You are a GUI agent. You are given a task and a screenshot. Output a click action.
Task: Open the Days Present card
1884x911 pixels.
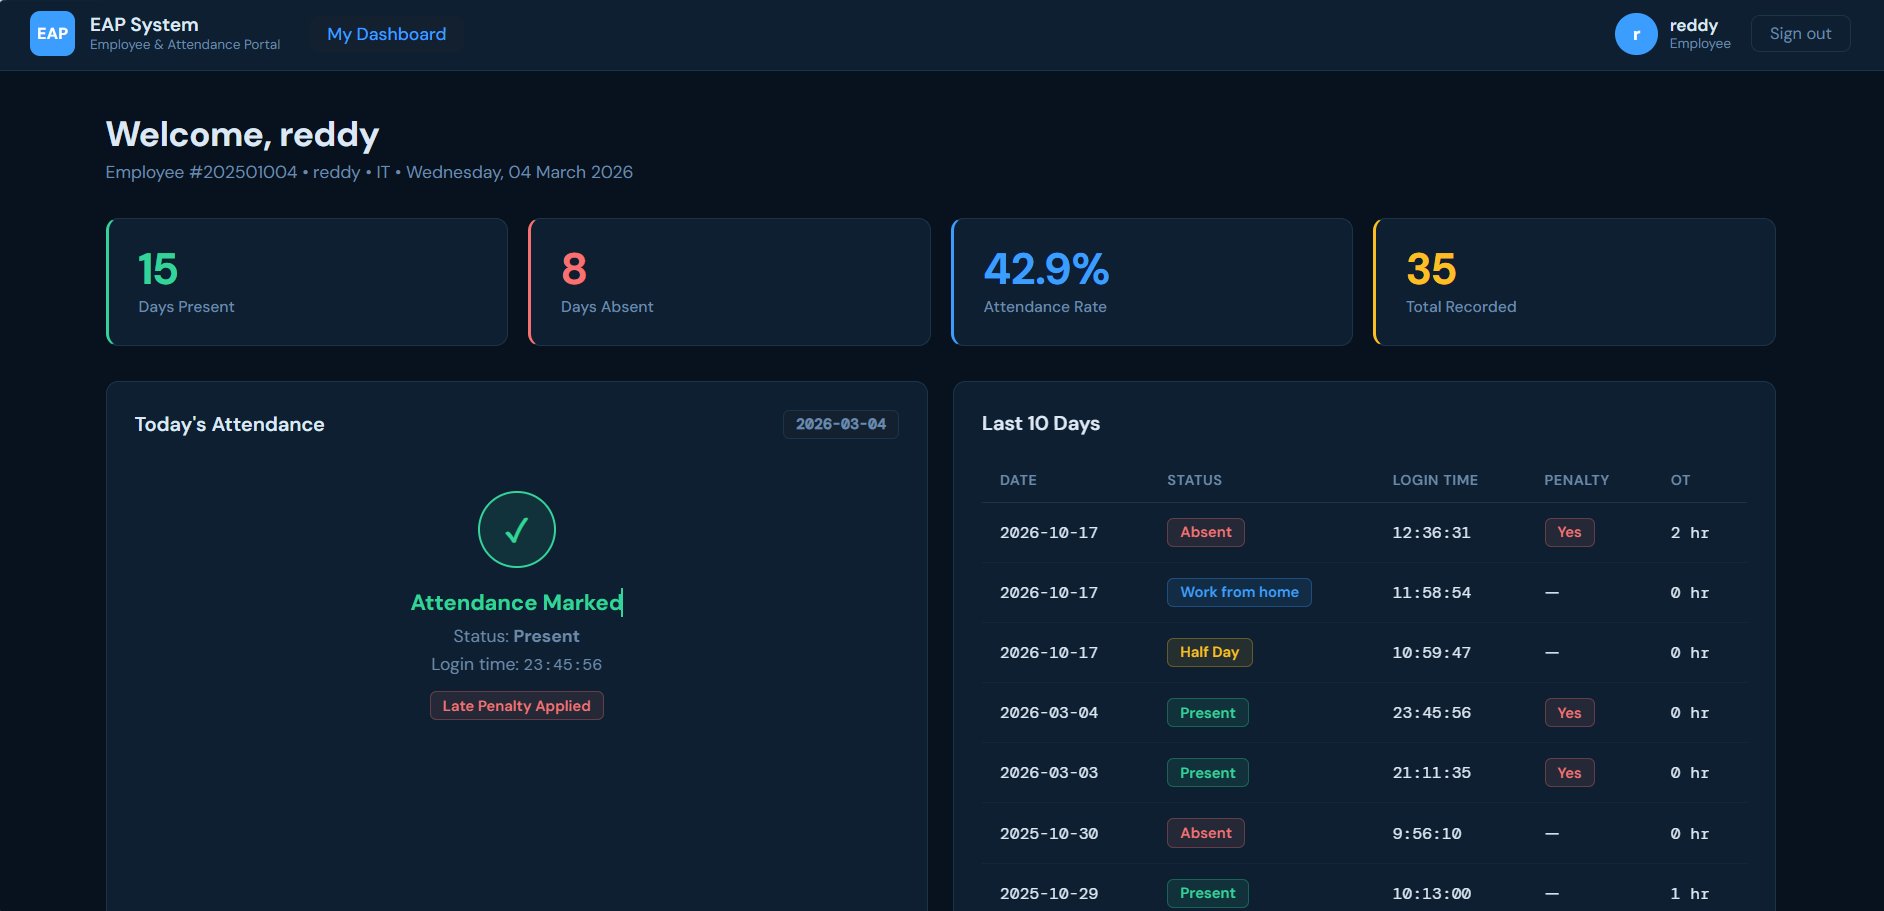[x=307, y=282]
